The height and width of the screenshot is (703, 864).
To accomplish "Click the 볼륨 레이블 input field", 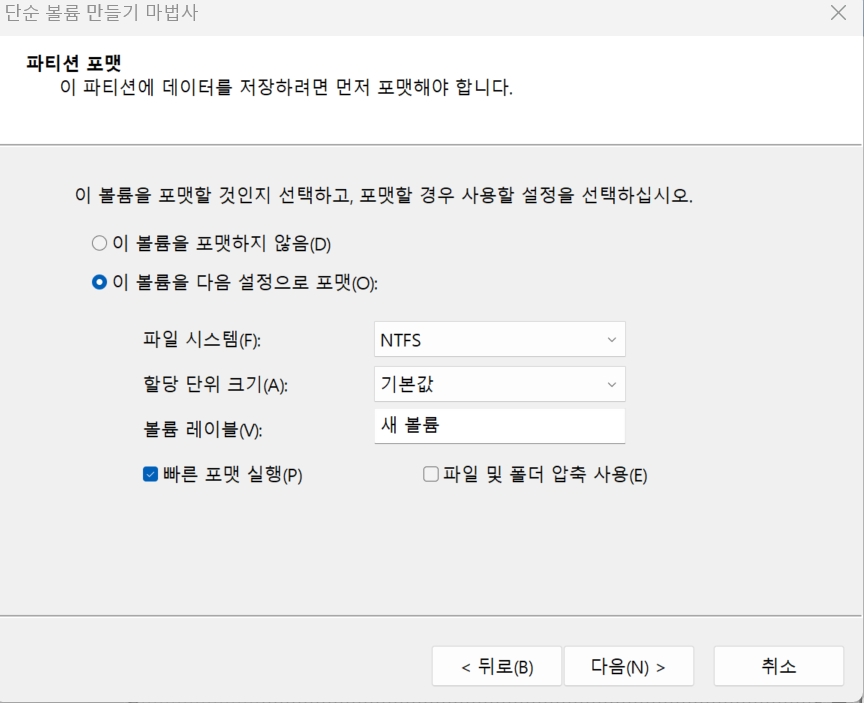I will (500, 425).
